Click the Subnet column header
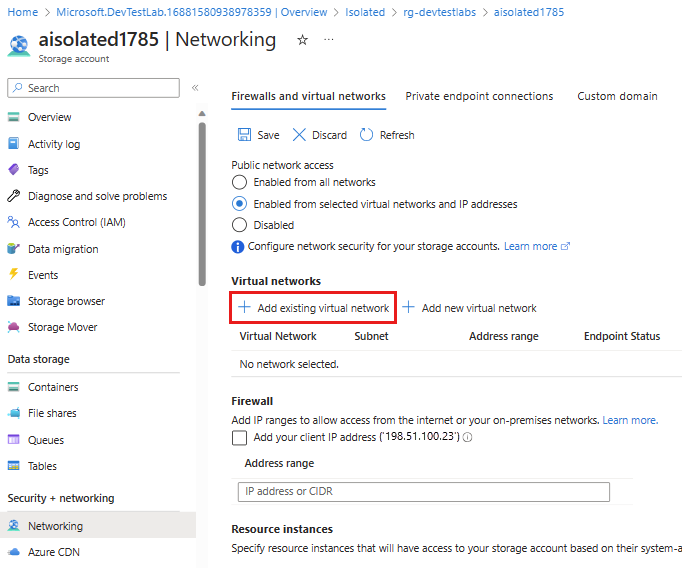This screenshot has width=682, height=568. (x=371, y=336)
